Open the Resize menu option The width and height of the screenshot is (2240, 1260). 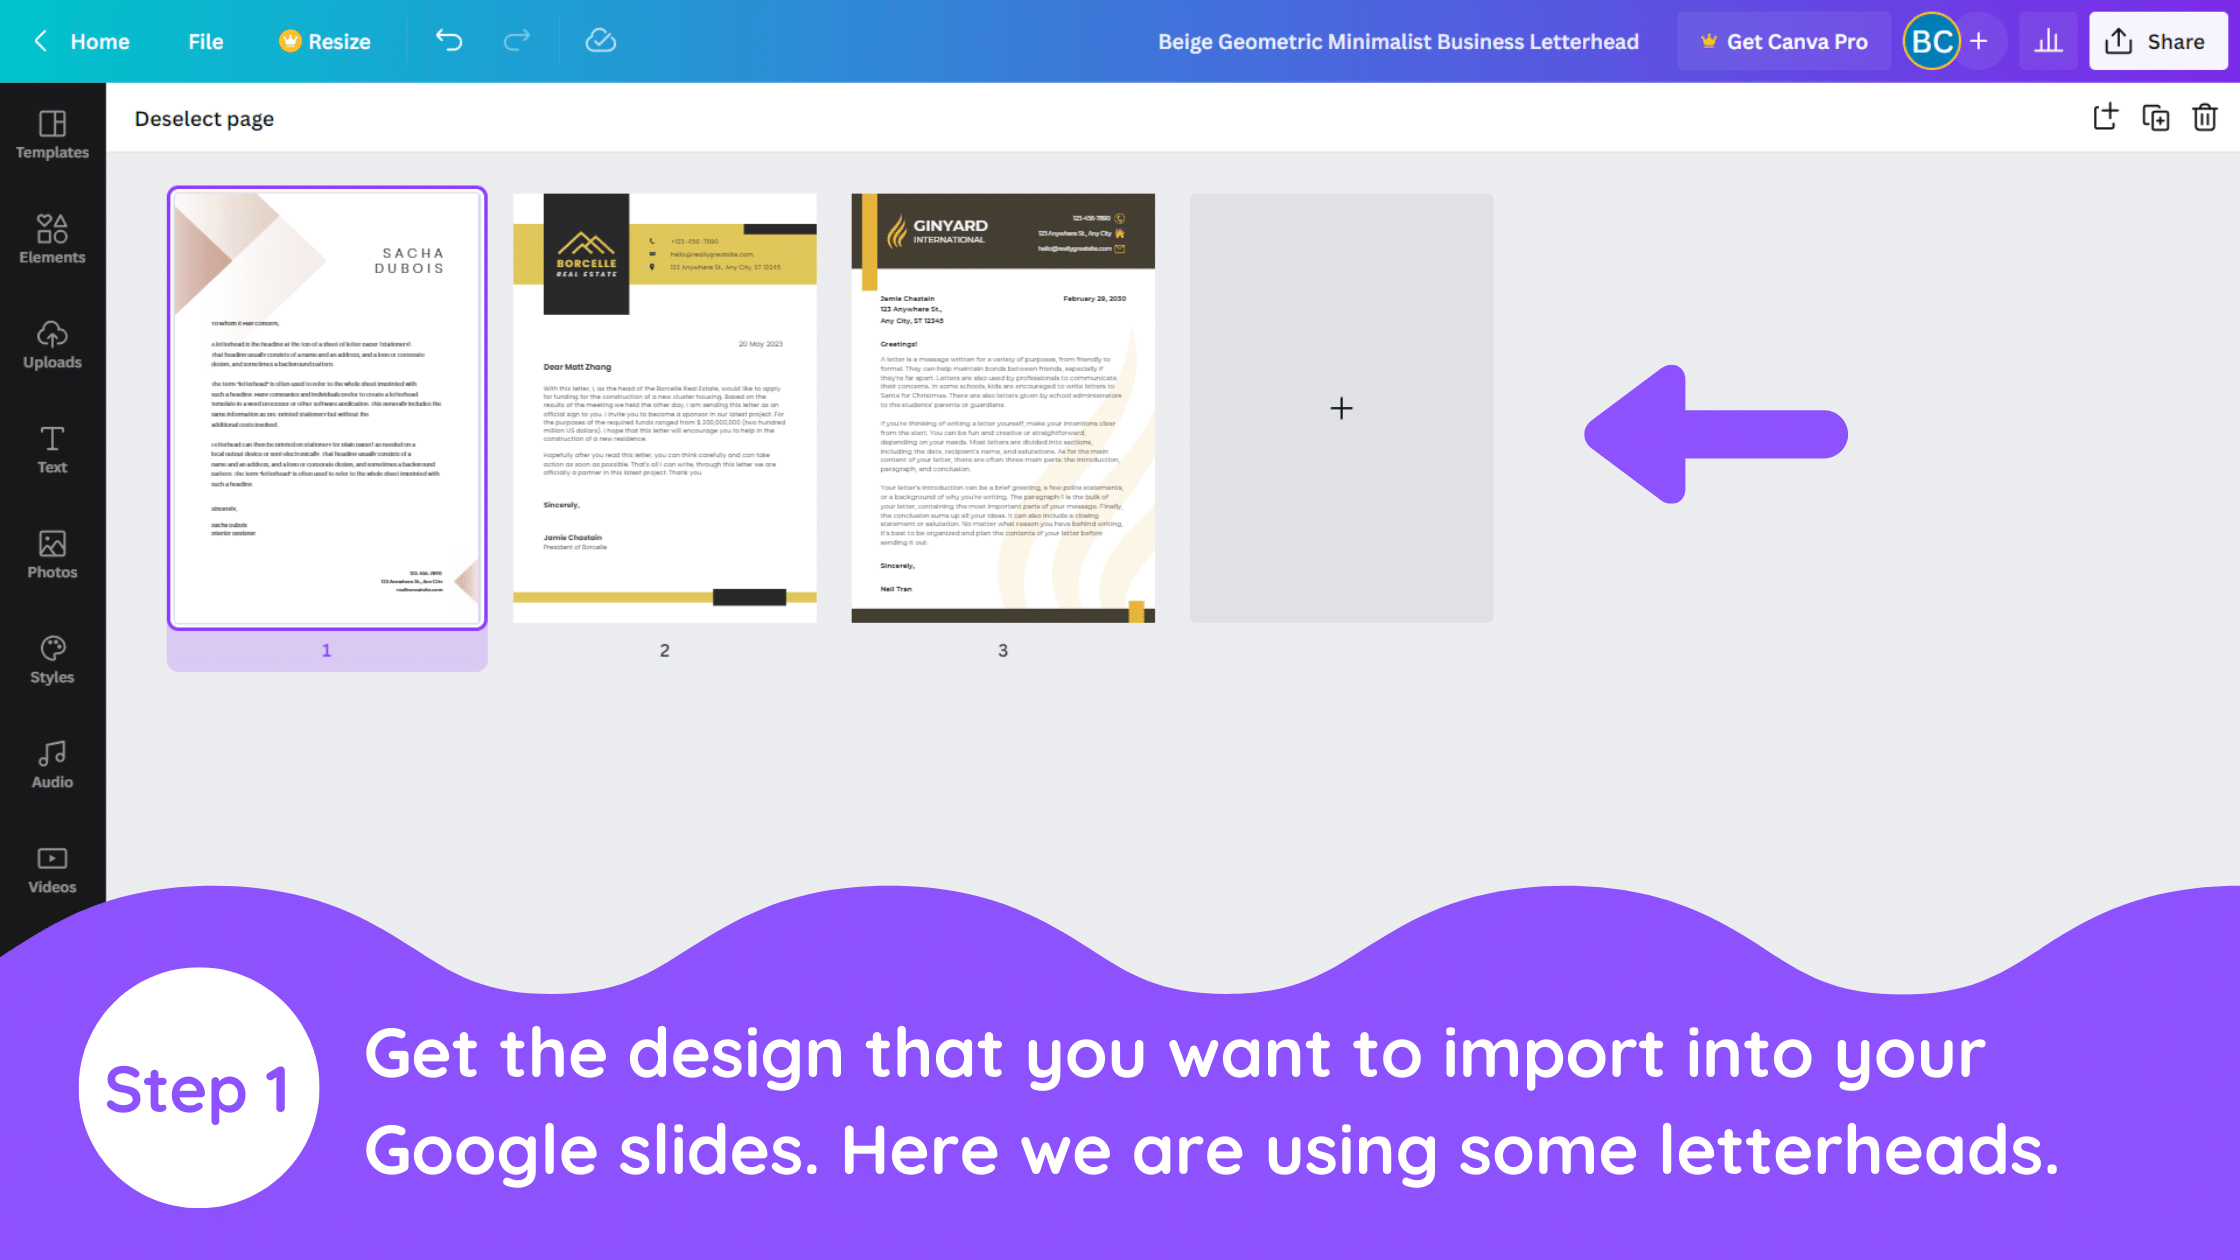[x=325, y=42]
